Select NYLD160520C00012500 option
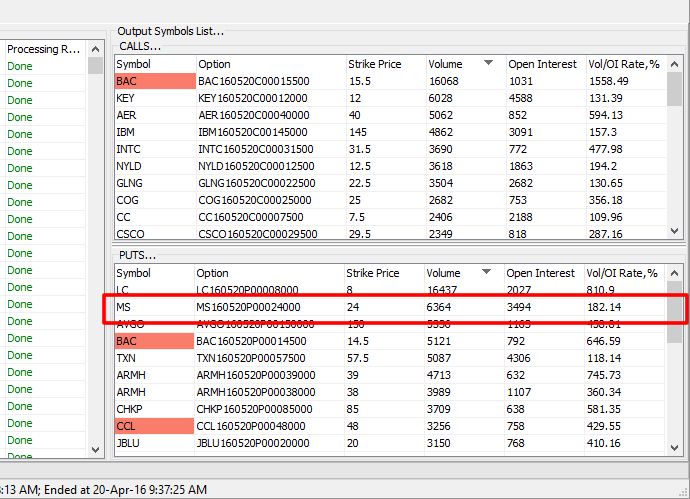 pos(256,166)
